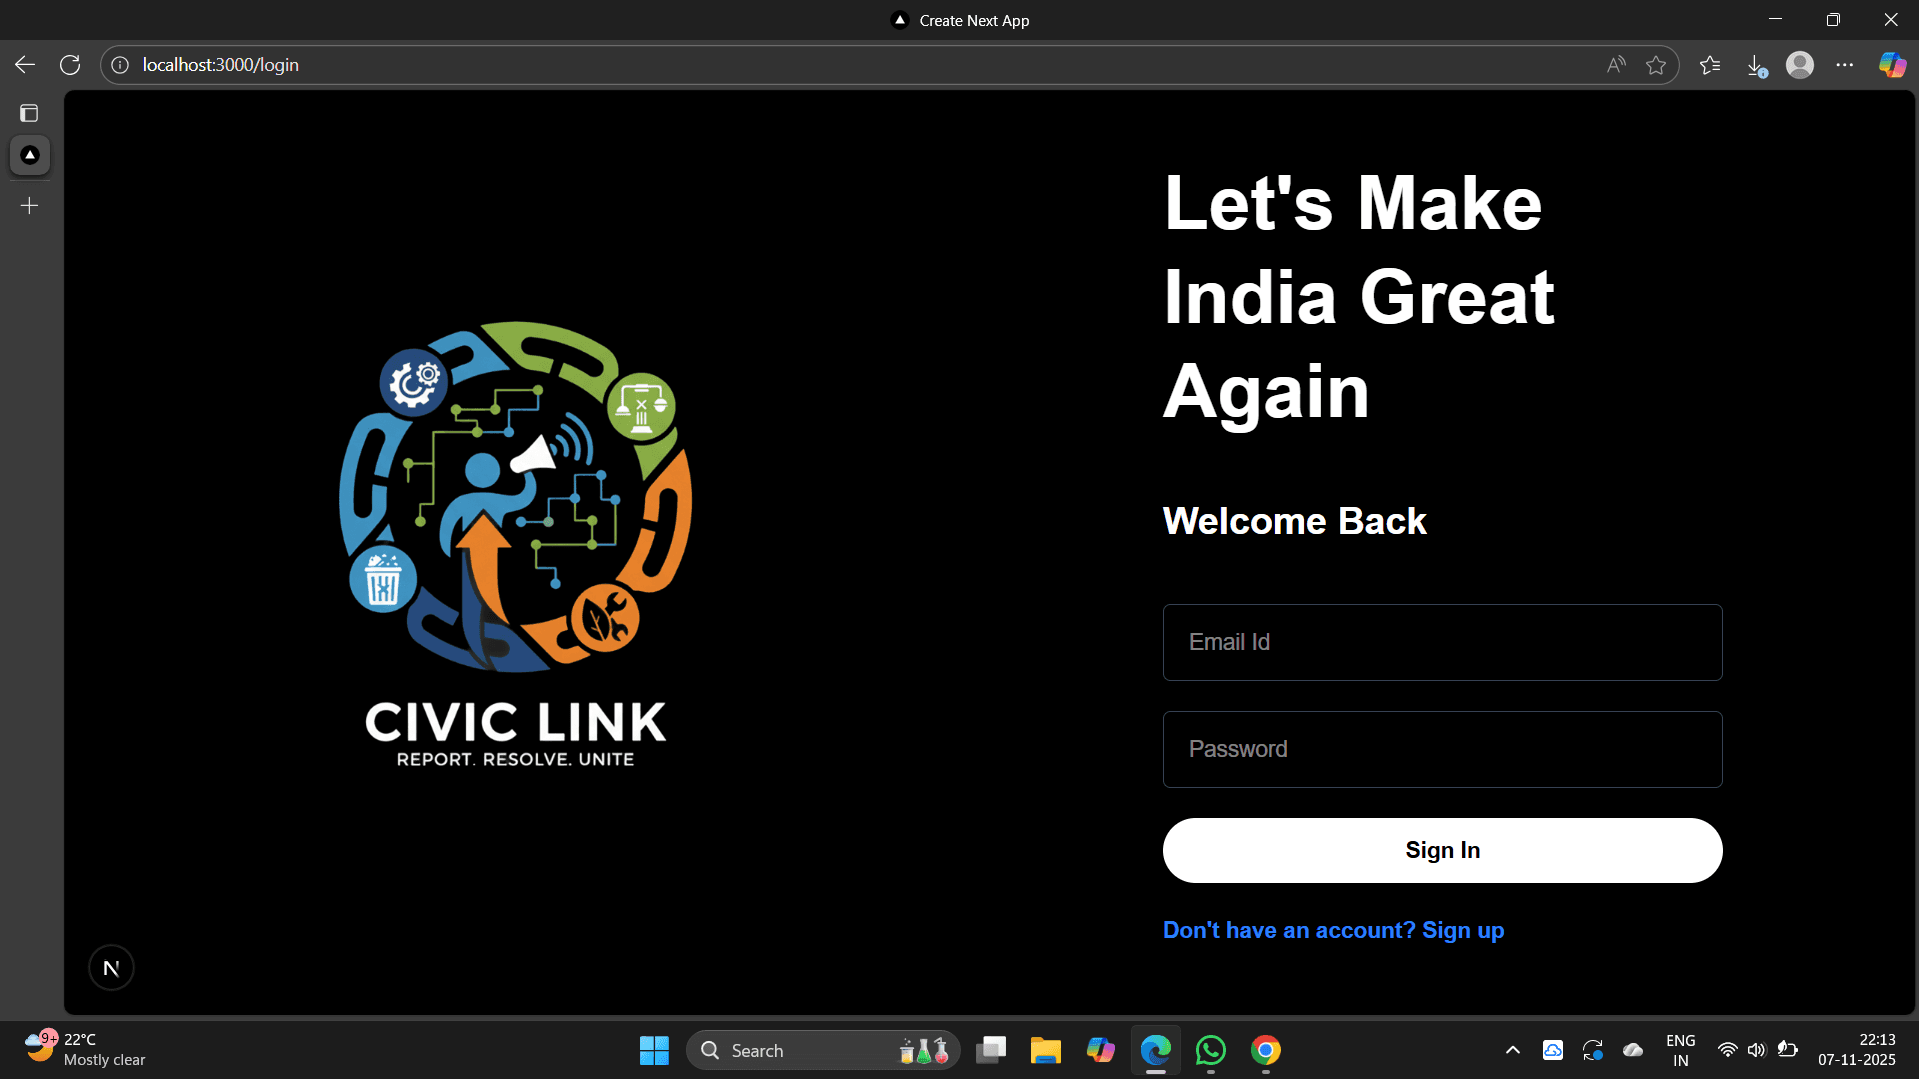The image size is (1919, 1079).
Task: Open the volume slider from the system tray
Action: coord(1758,1050)
